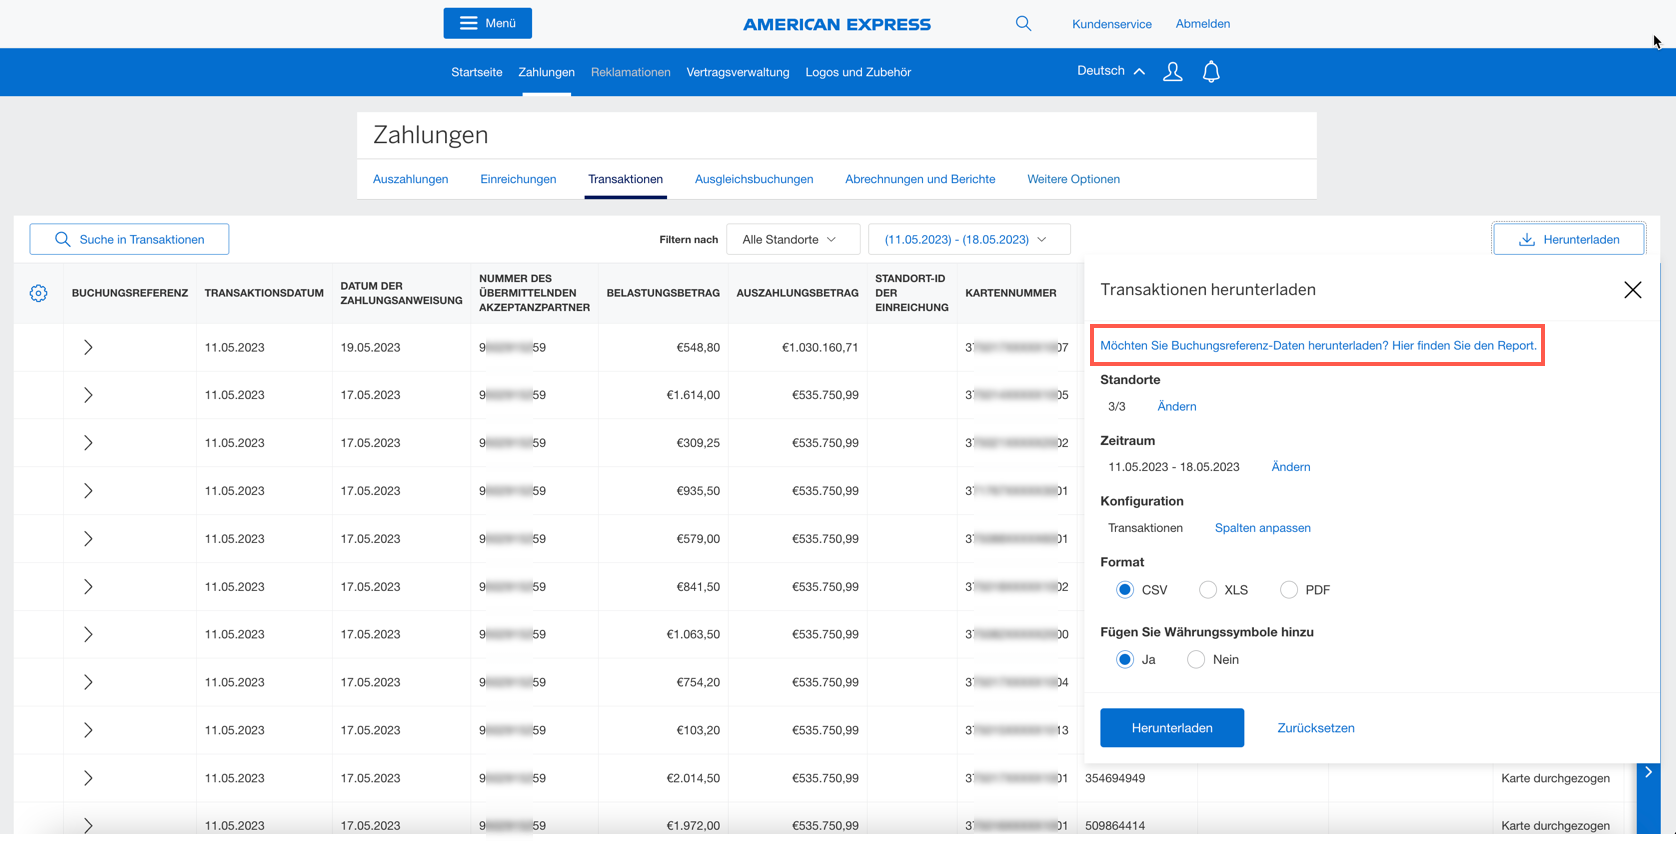The width and height of the screenshot is (1676, 850).
Task: Open the date range dropdown (11.05.2023) - (18.05.2023)
Action: [969, 239]
